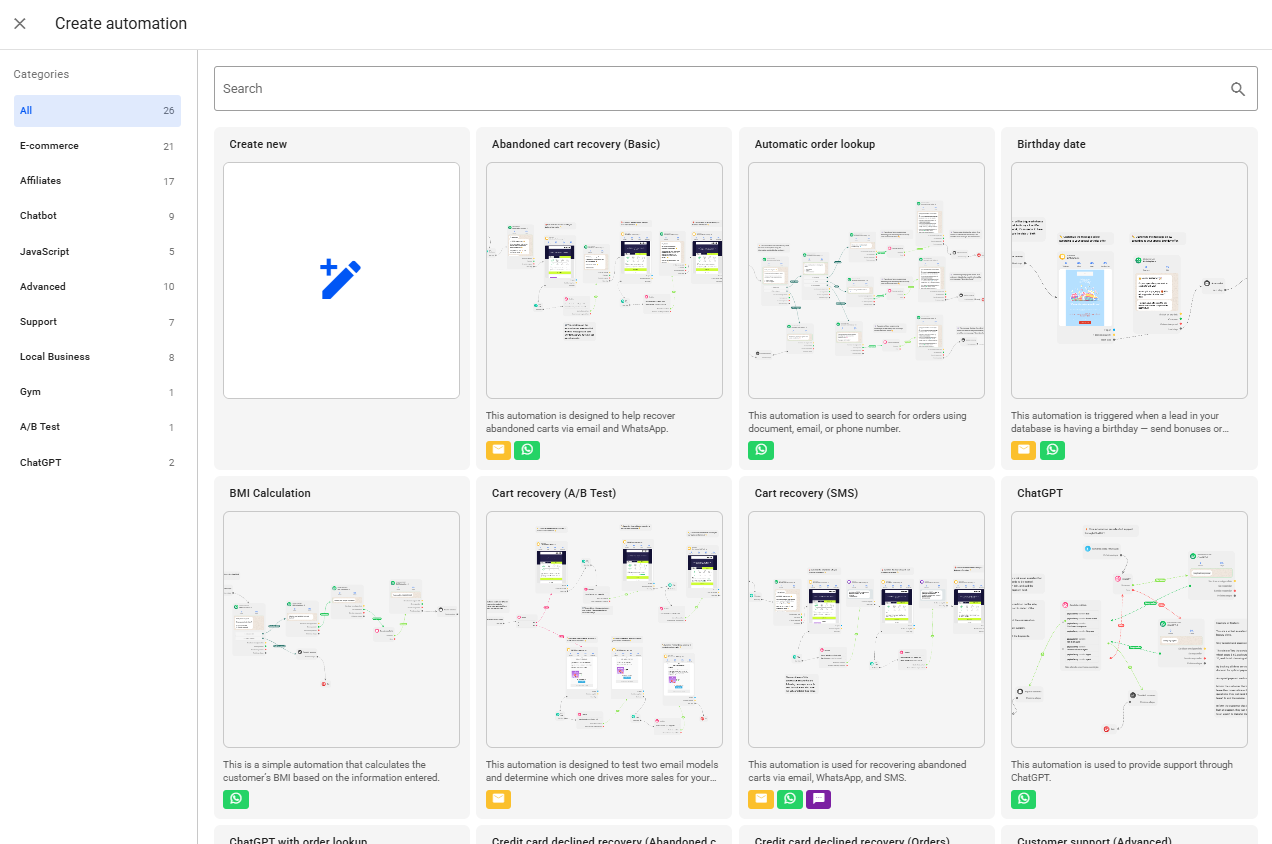Image resolution: width=1272 pixels, height=844 pixels.
Task: Open the Birthday date template thumbnail
Action: 1129,281
